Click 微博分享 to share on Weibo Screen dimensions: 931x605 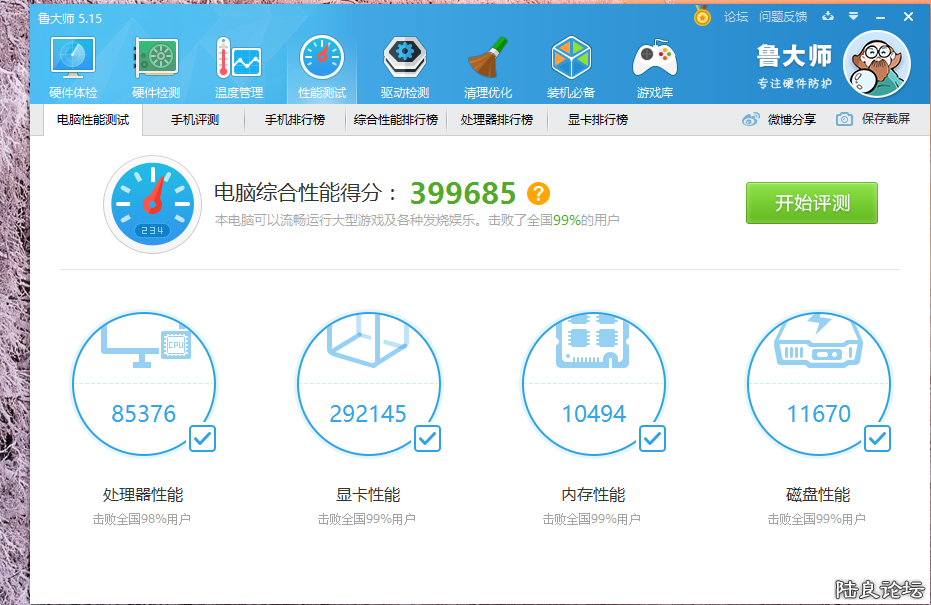coord(780,120)
